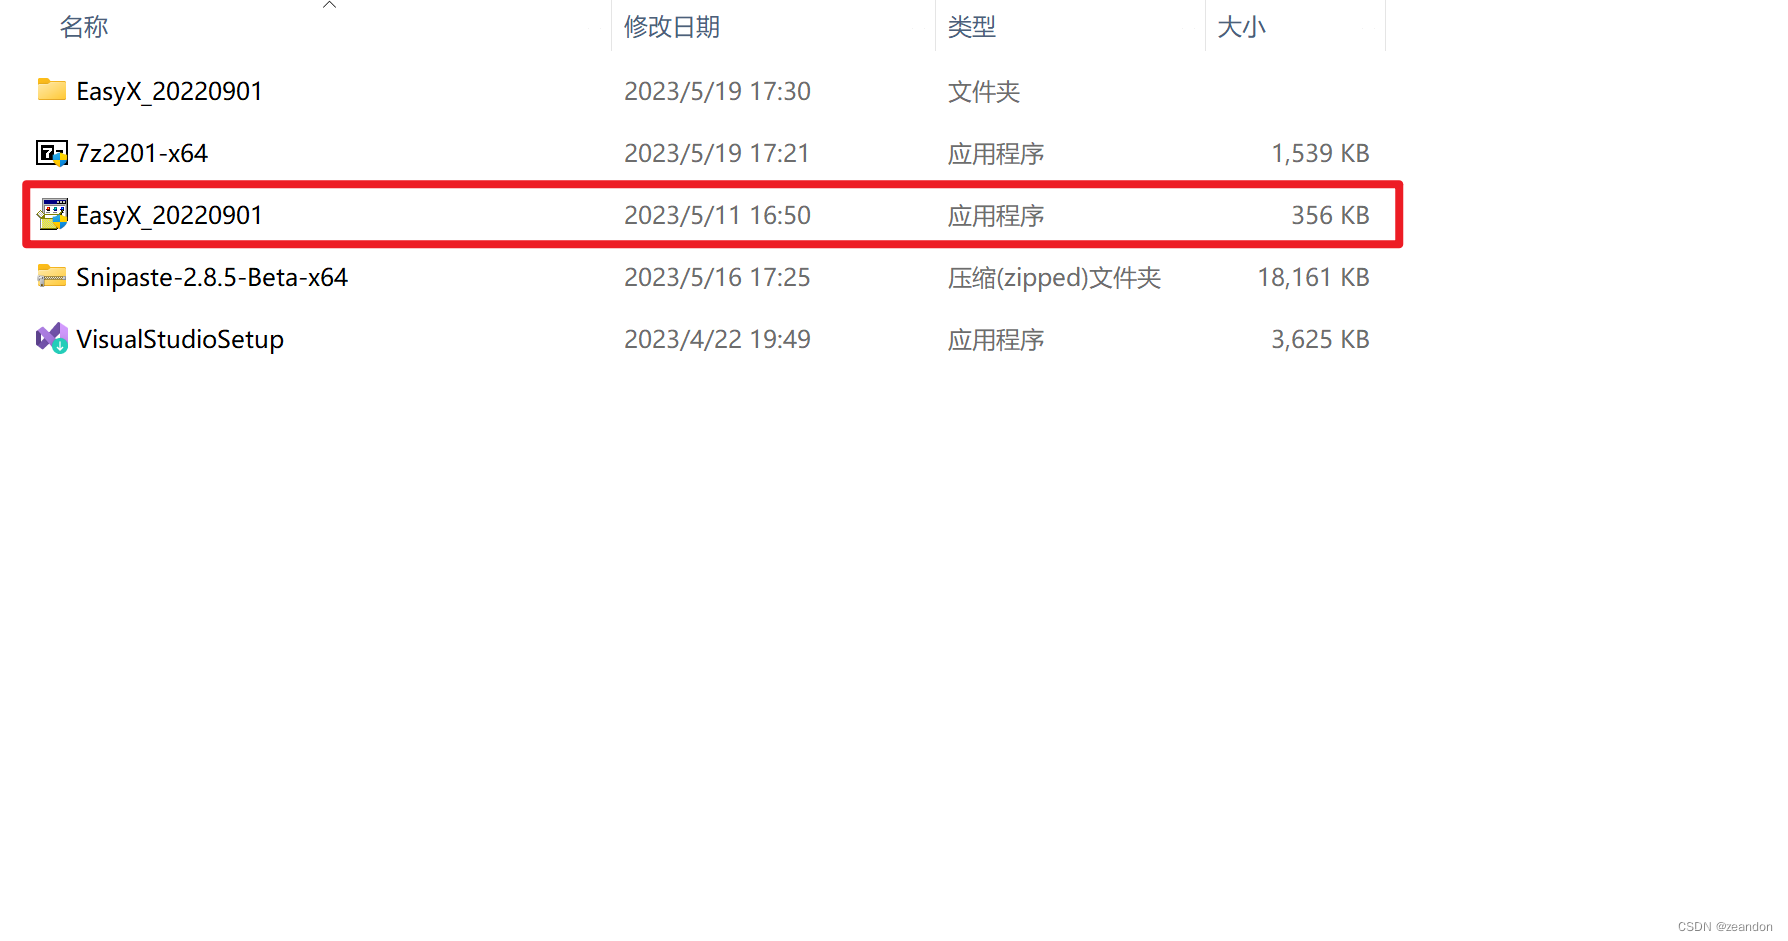Image resolution: width=1788 pixels, height=941 pixels.
Task: Select the application name EasyX_20220901 sized 356 KB
Action: (169, 215)
